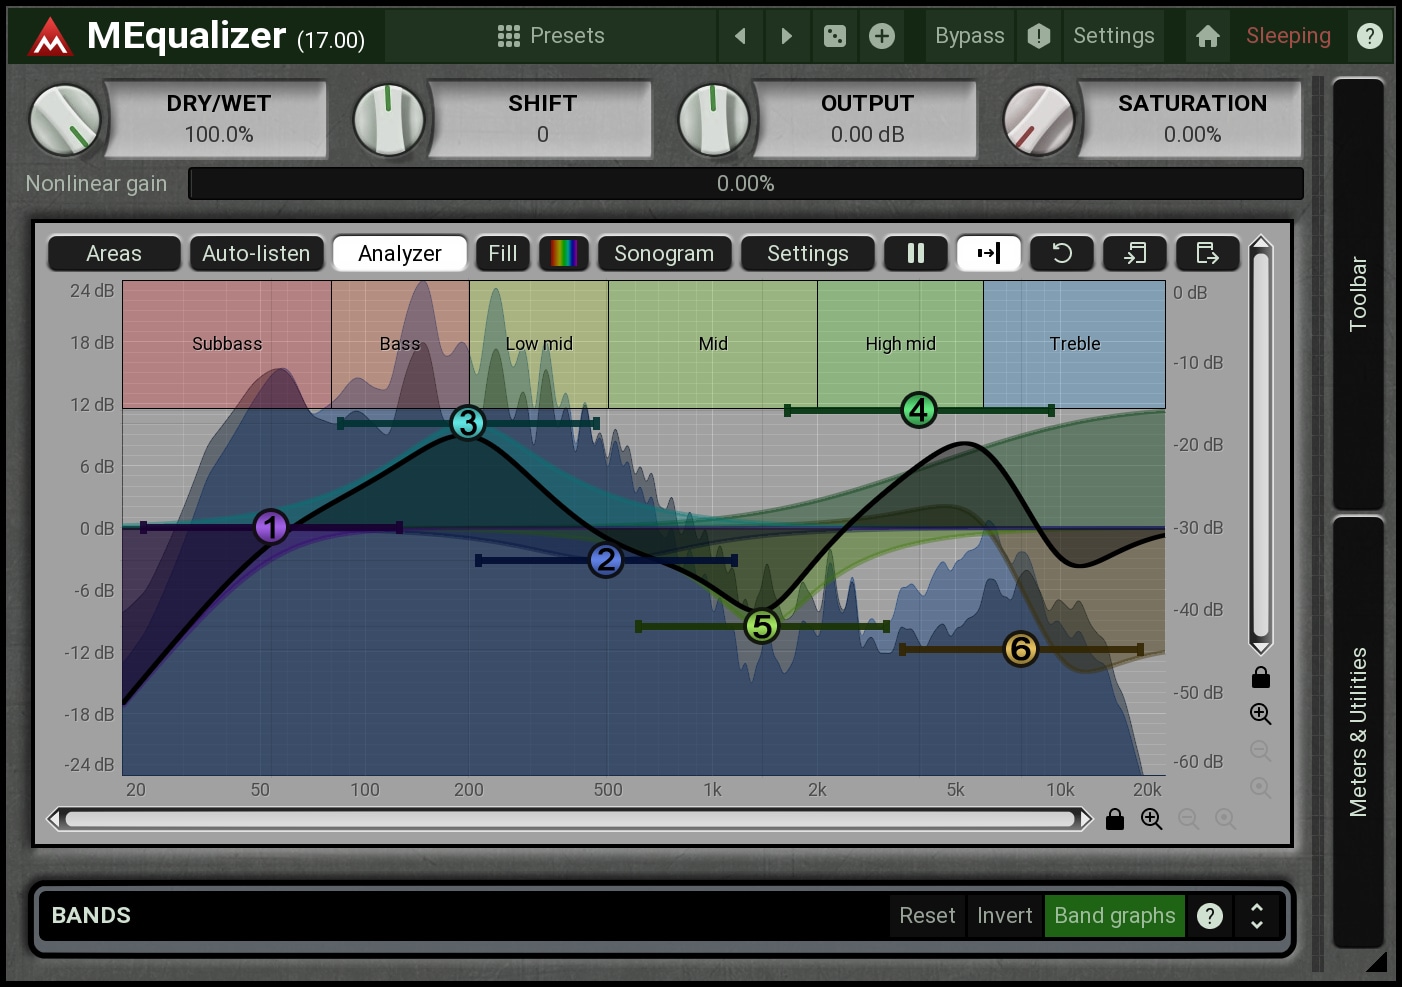Toggle the Analyzer display button
This screenshot has height=987, width=1402.
coord(399,253)
